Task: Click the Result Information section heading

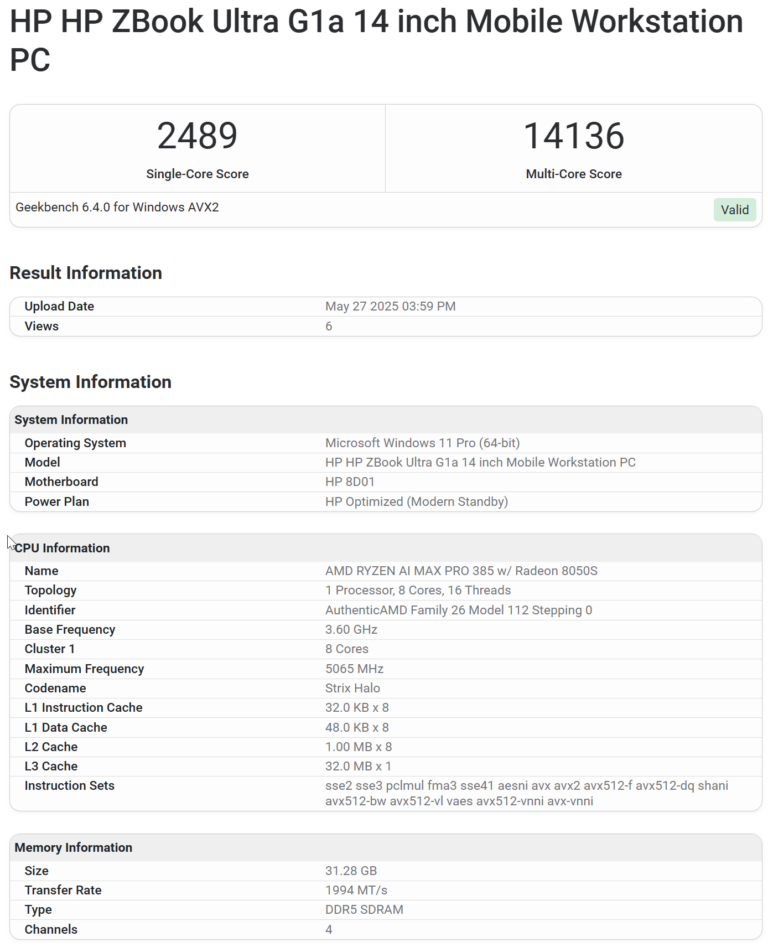Action: (85, 273)
